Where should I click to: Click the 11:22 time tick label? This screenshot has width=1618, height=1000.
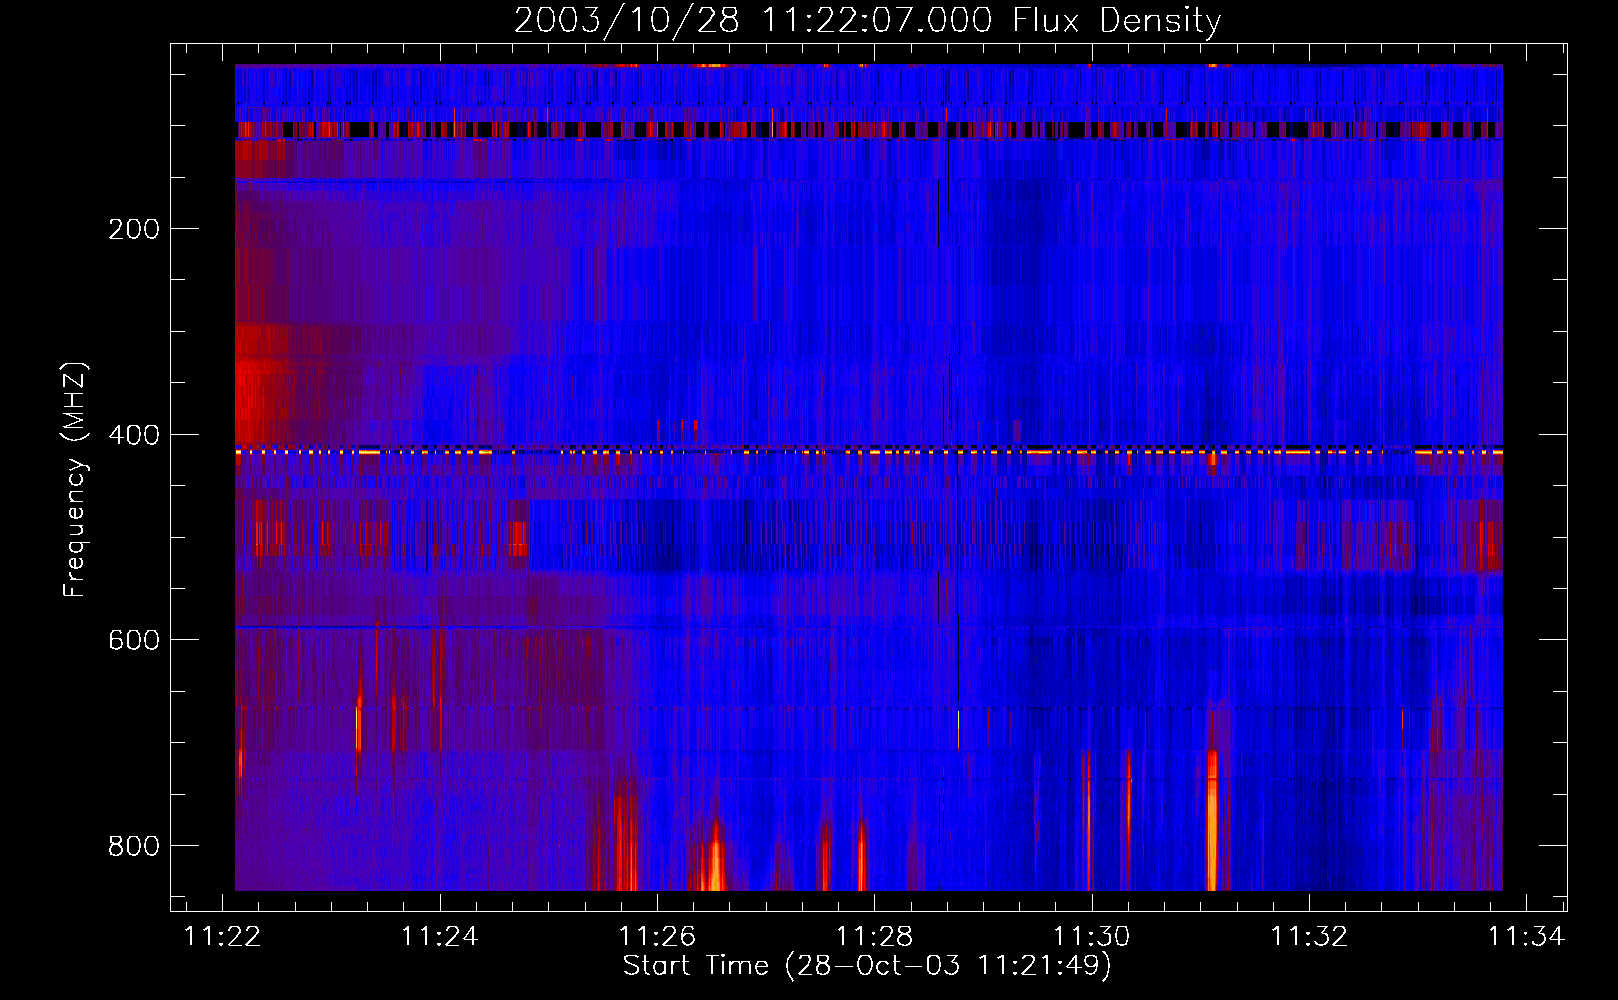tap(222, 936)
